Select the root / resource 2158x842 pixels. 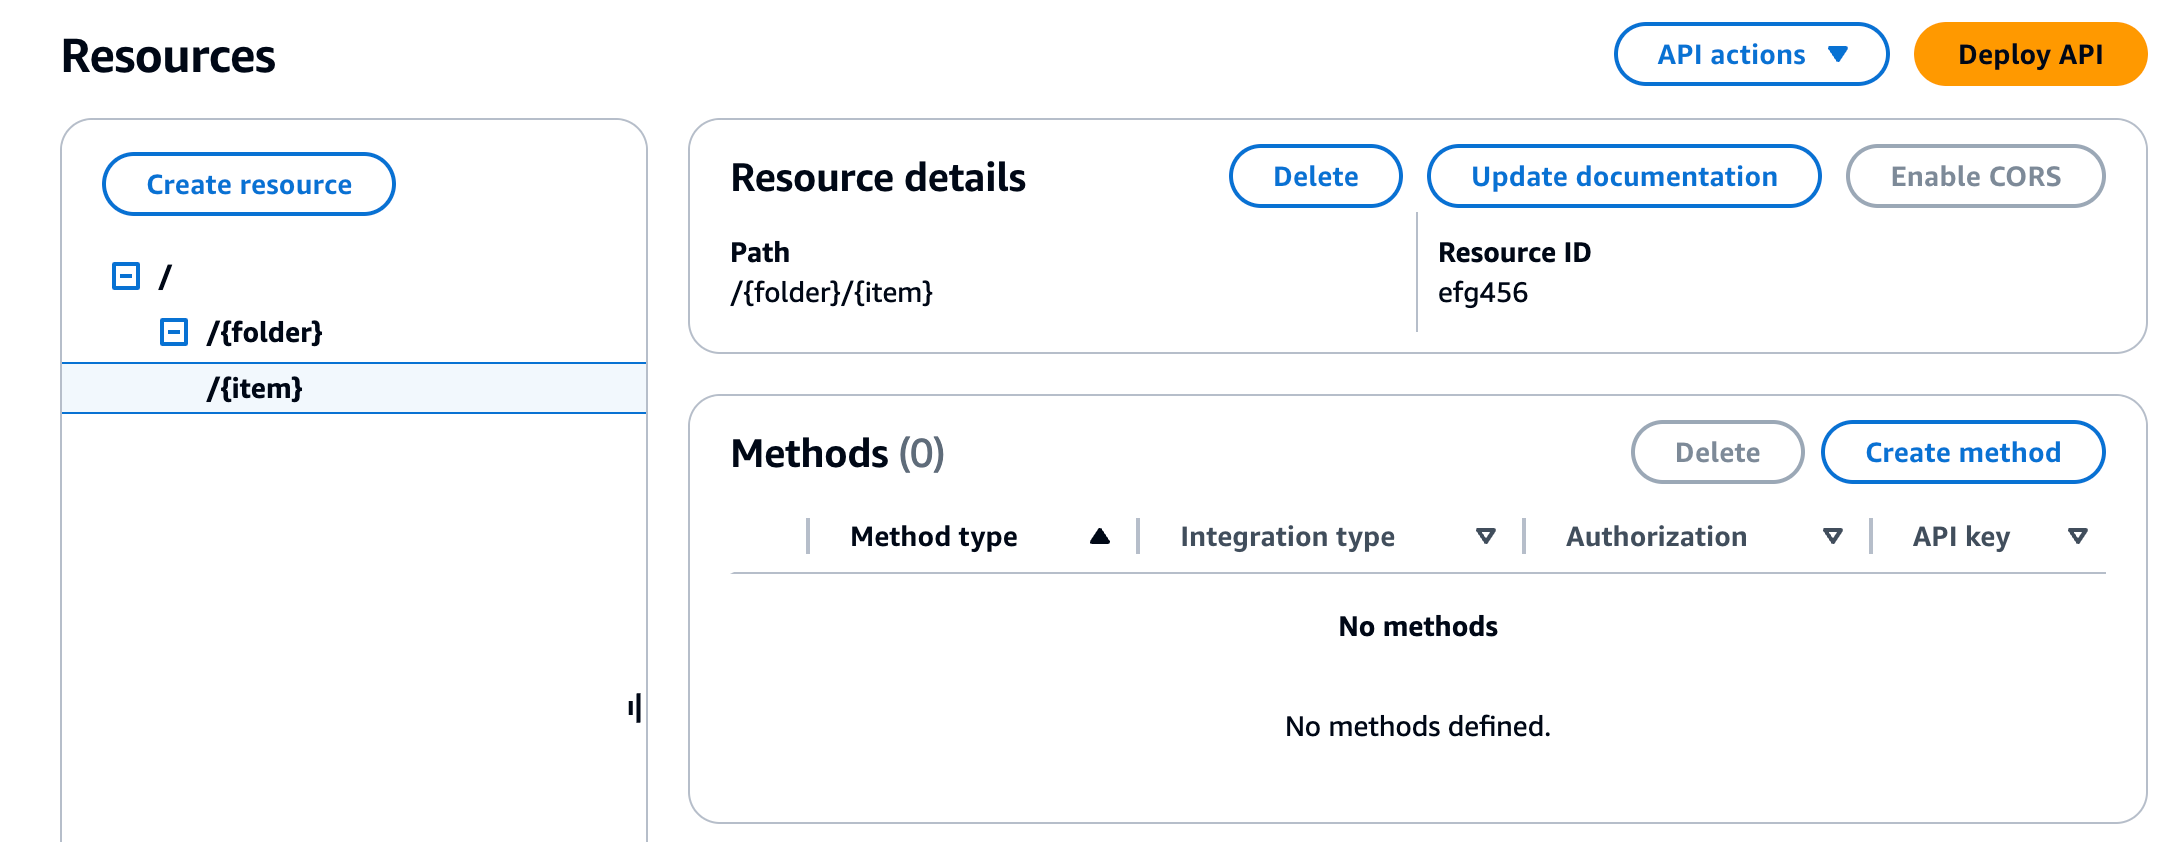[168, 276]
